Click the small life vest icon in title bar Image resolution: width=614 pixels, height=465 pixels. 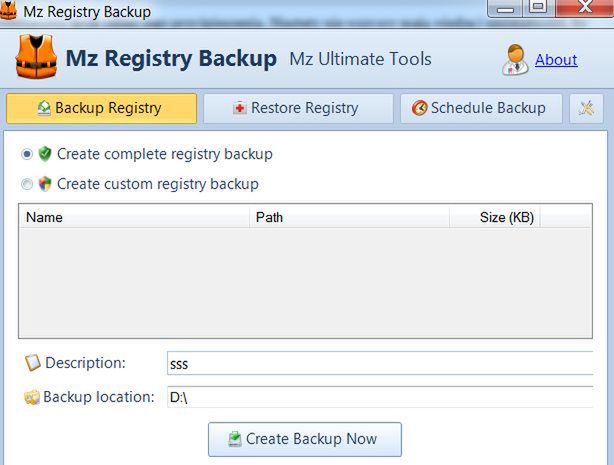tap(8, 11)
